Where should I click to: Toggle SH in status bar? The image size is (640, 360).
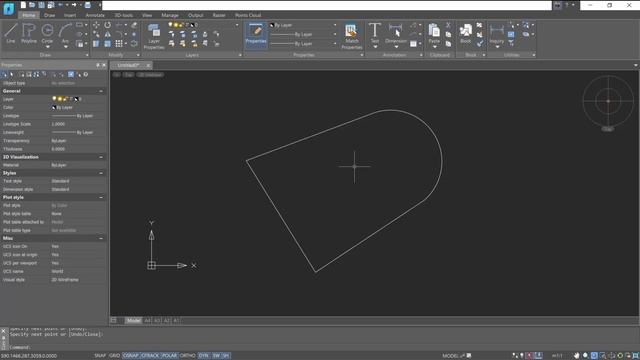pyautogui.click(x=226, y=356)
